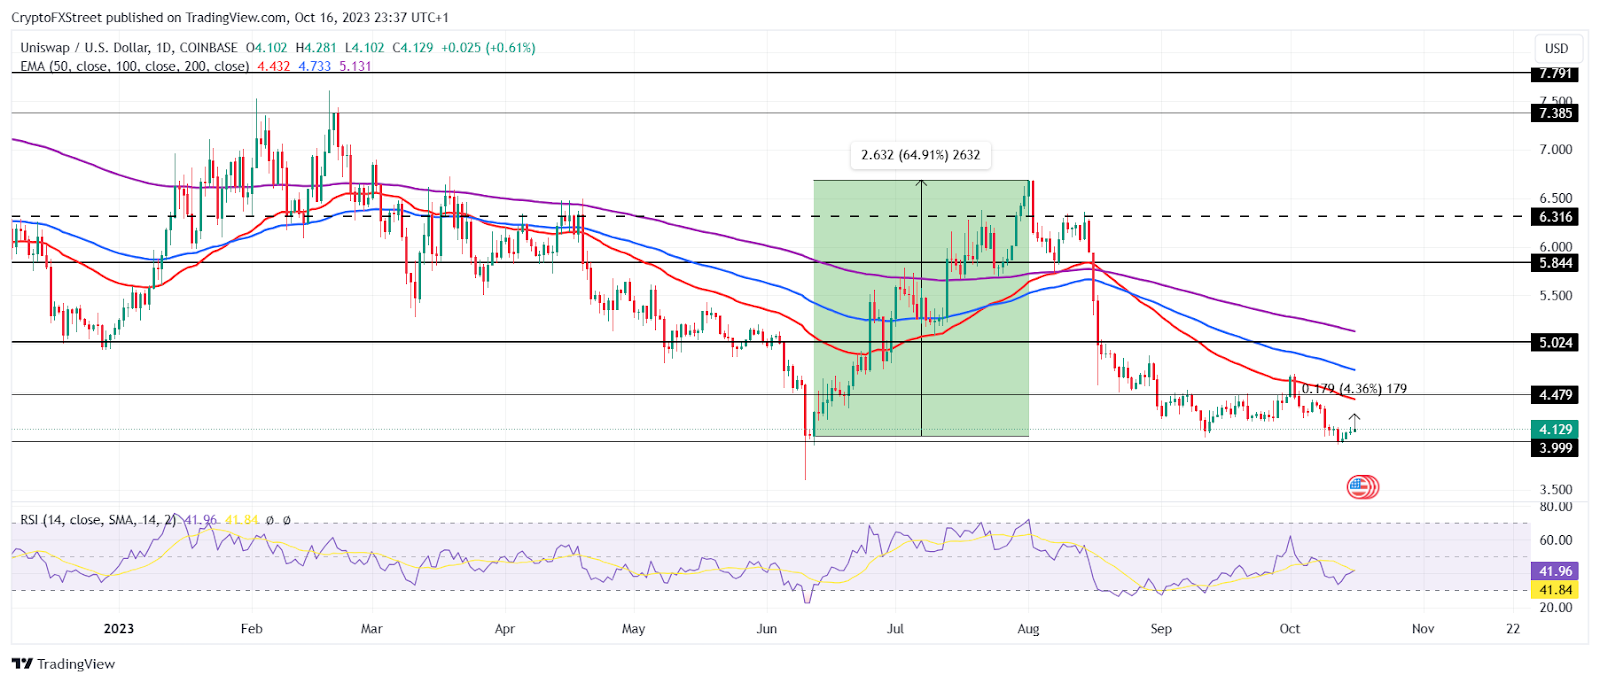
Task: Open the RSI indicator legend settings
Action: (x=98, y=520)
